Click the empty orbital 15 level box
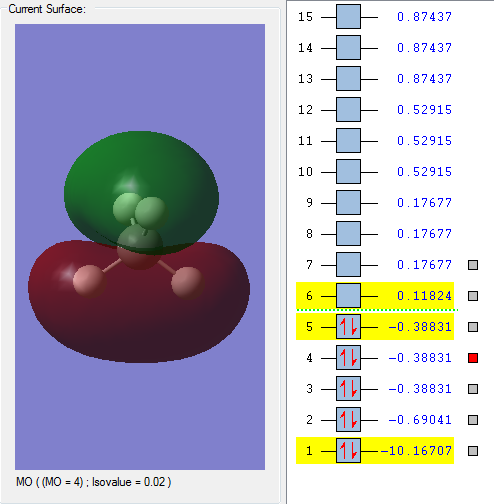 click(348, 17)
